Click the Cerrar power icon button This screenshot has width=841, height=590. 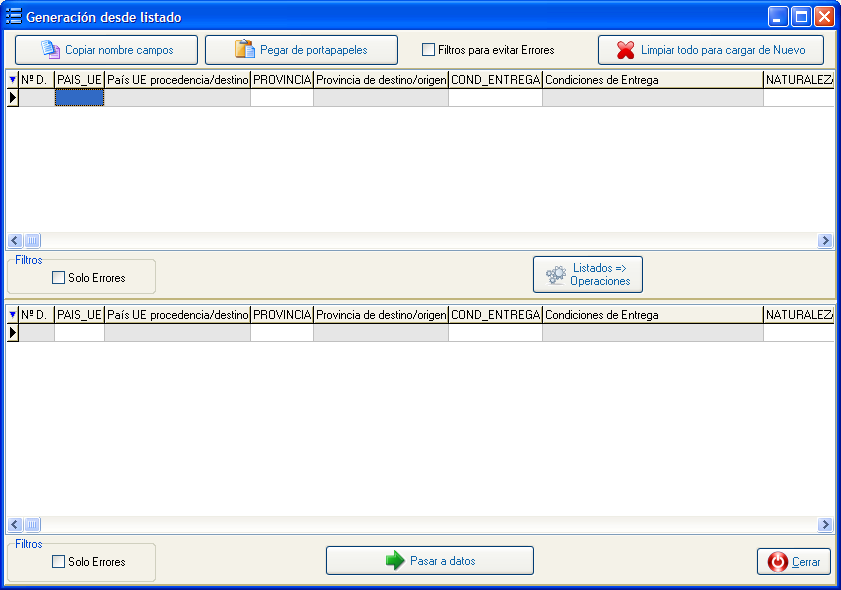[777, 562]
